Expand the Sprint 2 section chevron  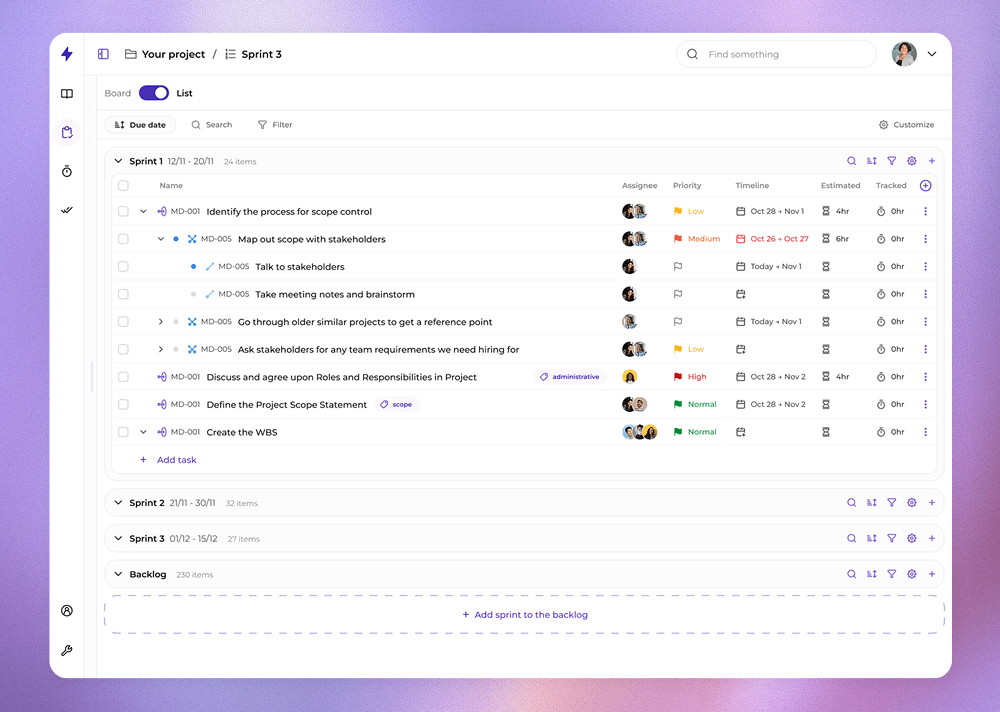click(x=118, y=503)
